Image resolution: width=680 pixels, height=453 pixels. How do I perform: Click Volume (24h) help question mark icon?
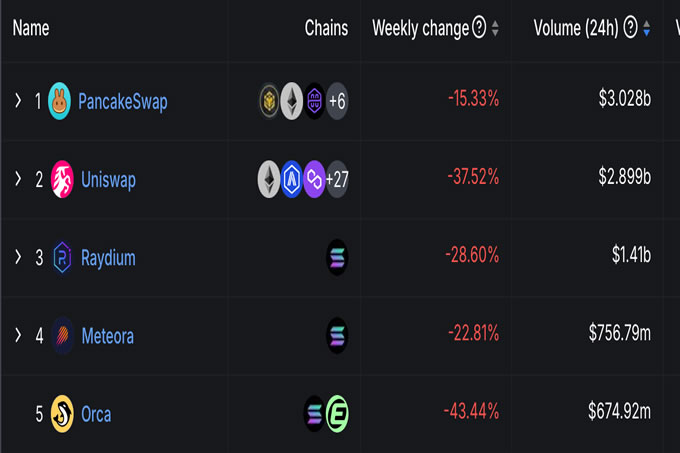click(630, 27)
